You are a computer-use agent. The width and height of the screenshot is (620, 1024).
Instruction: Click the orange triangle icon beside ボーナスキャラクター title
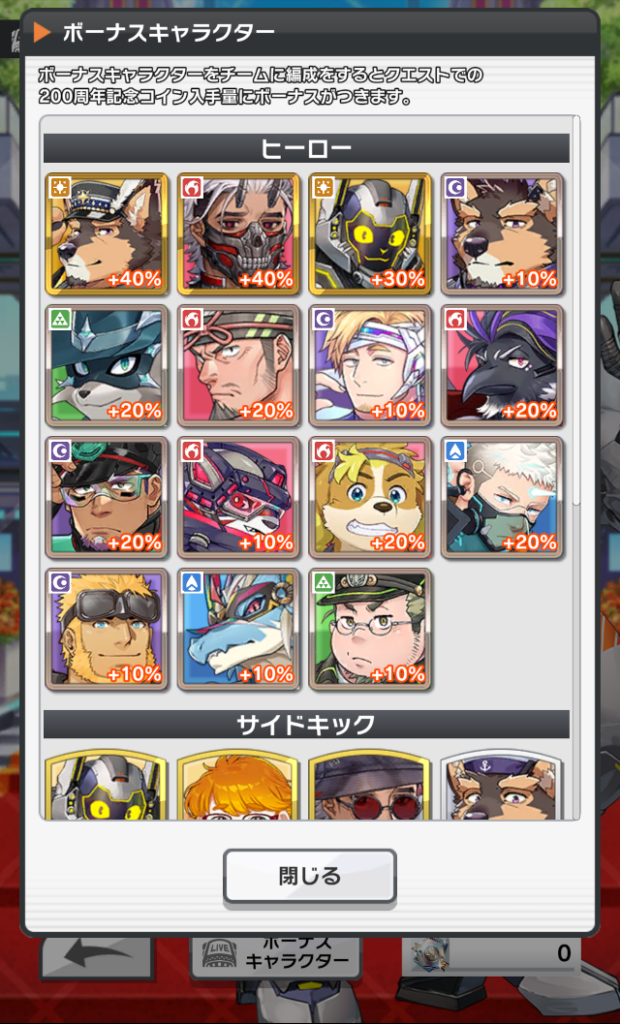tap(42, 32)
